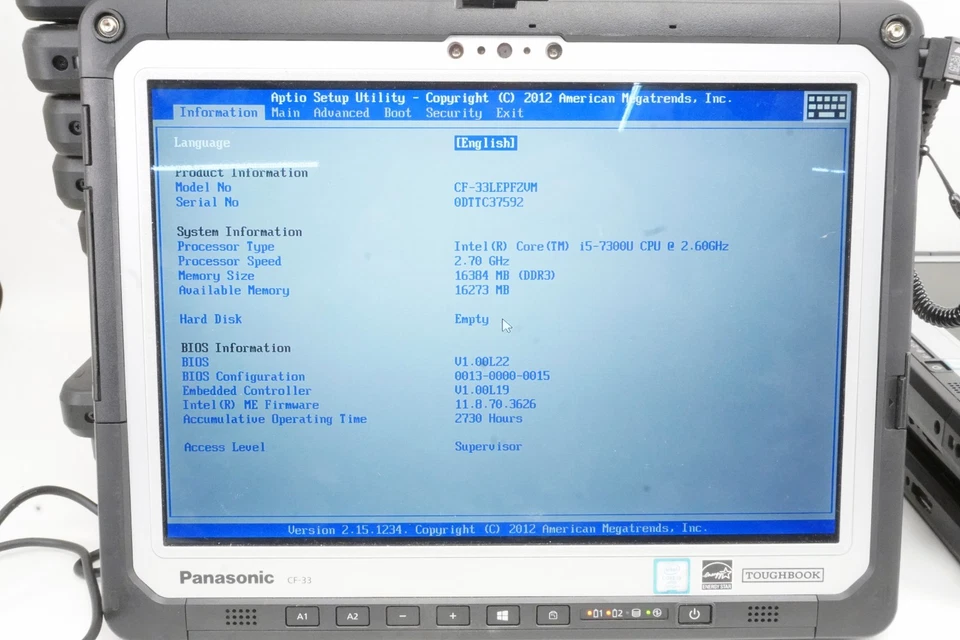Click the Intel Core i5 sticker
The height and width of the screenshot is (640, 960).
click(671, 576)
